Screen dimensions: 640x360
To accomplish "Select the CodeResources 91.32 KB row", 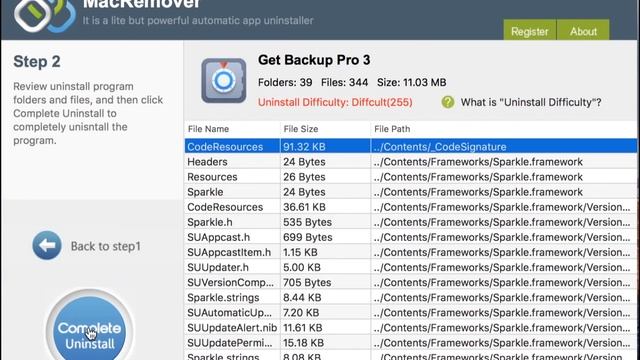I will pyautogui.click(x=411, y=147).
